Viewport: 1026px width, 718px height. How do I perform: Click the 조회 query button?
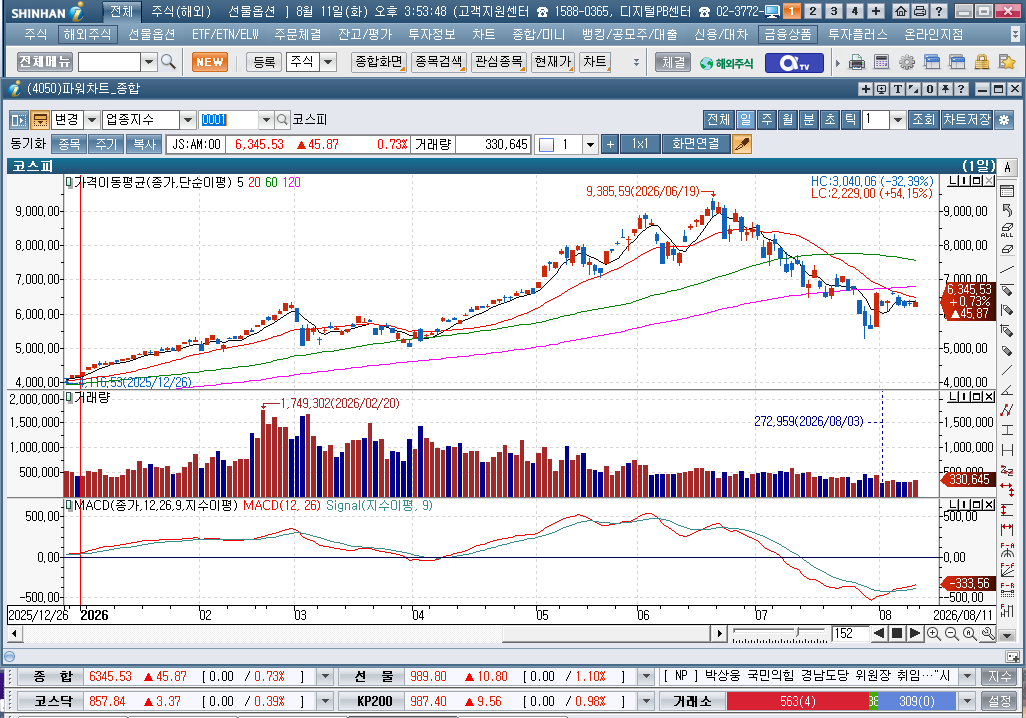point(924,119)
